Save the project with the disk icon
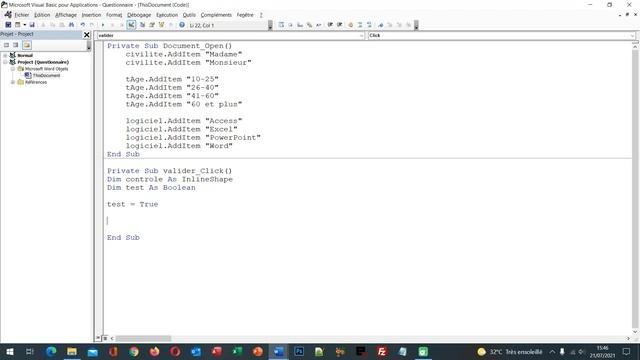640x360 pixels. 32,25
